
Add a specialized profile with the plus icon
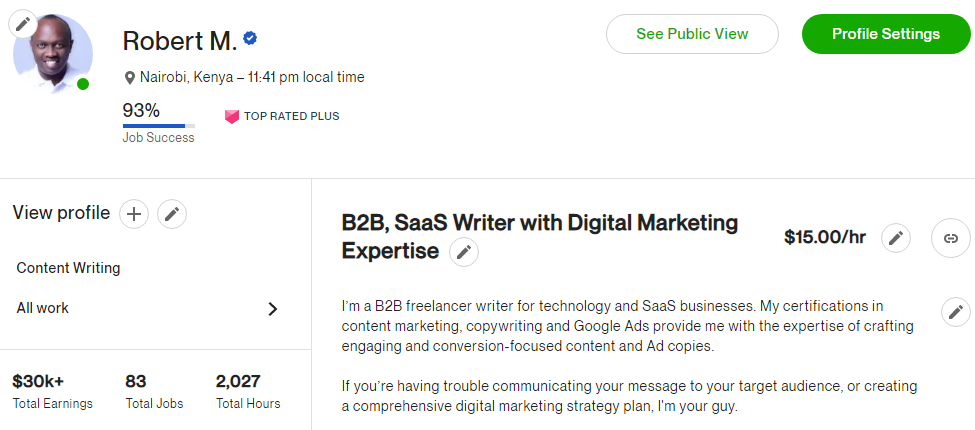[x=134, y=213]
